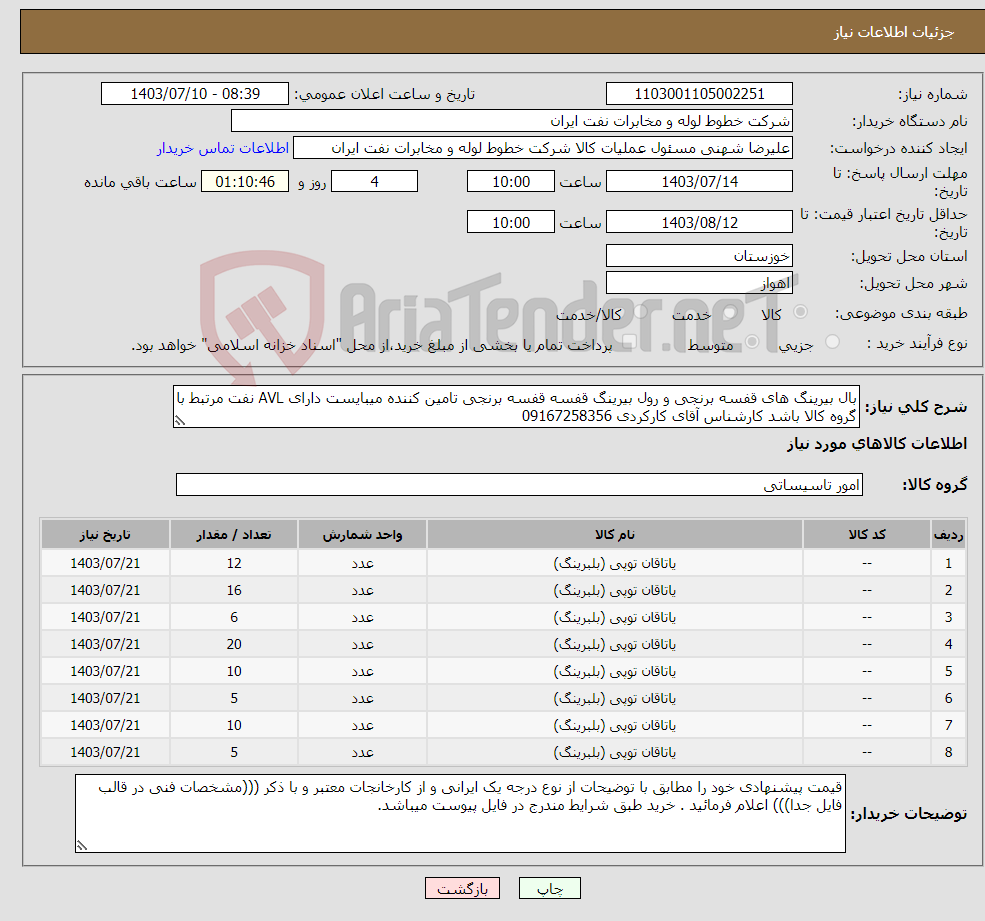Click the price validity time field 10:00

tap(511, 222)
